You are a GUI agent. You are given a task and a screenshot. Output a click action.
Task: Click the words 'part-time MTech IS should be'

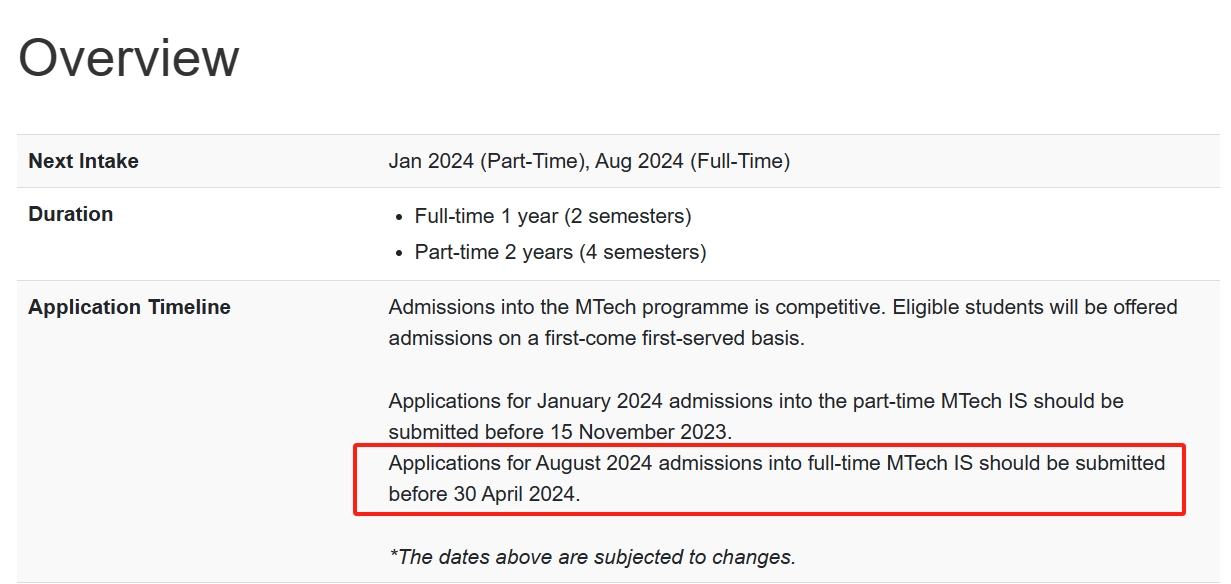coord(1032,401)
